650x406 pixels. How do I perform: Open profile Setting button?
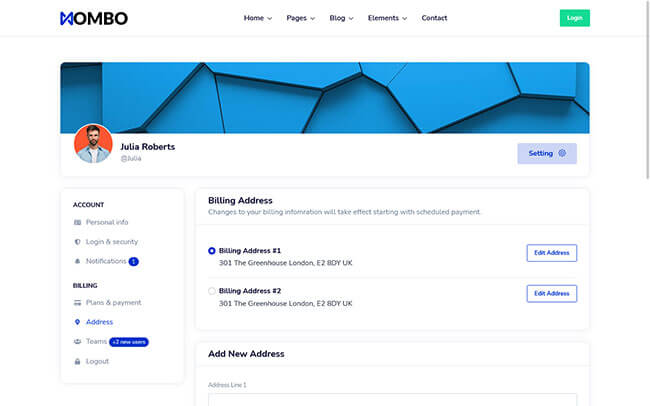coord(546,153)
